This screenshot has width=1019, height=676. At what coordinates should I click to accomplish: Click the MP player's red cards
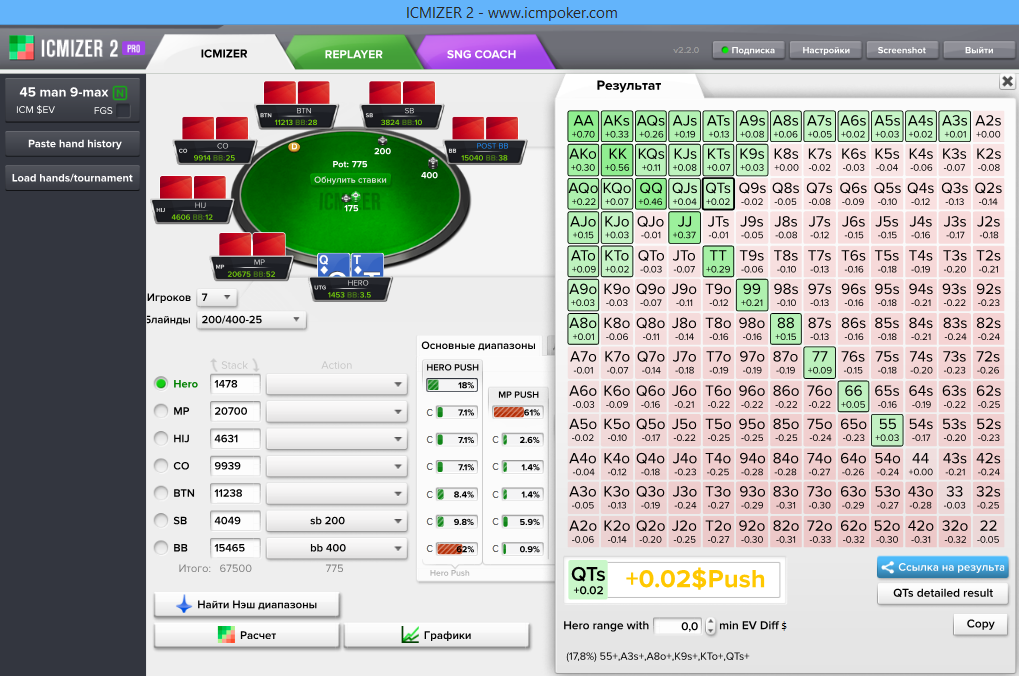252,244
